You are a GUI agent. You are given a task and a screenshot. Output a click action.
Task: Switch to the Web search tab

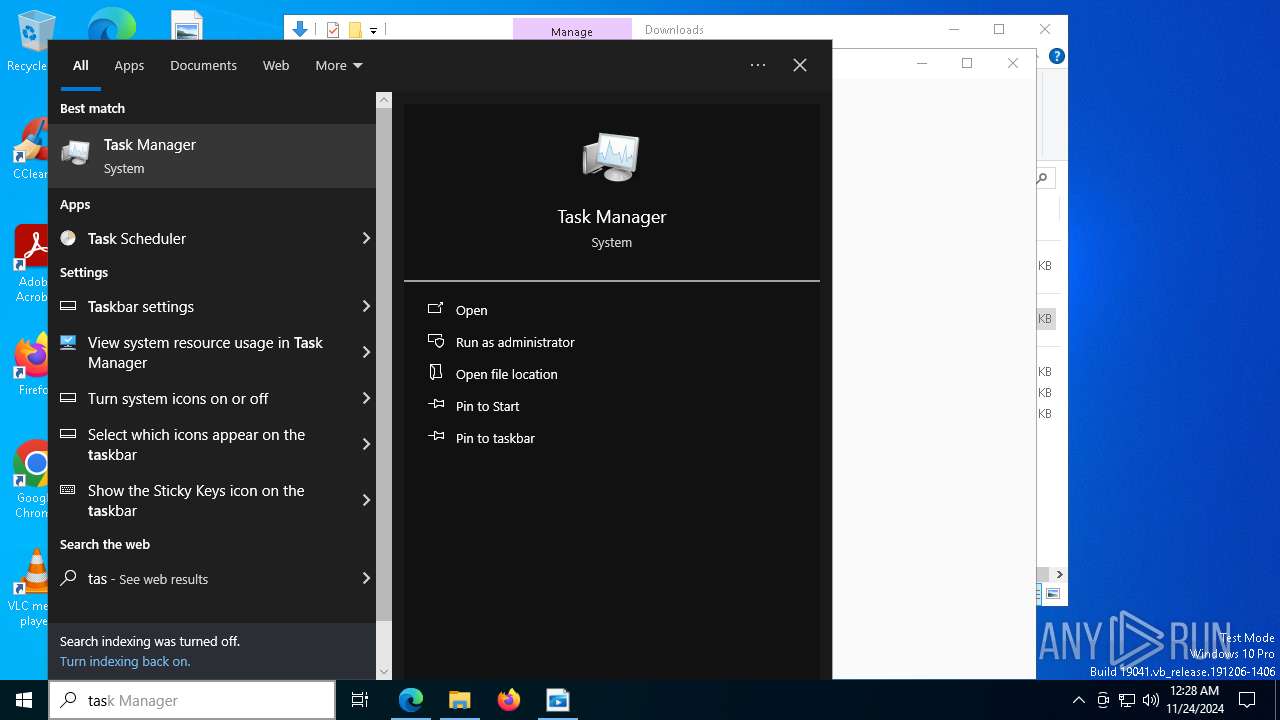click(x=276, y=65)
